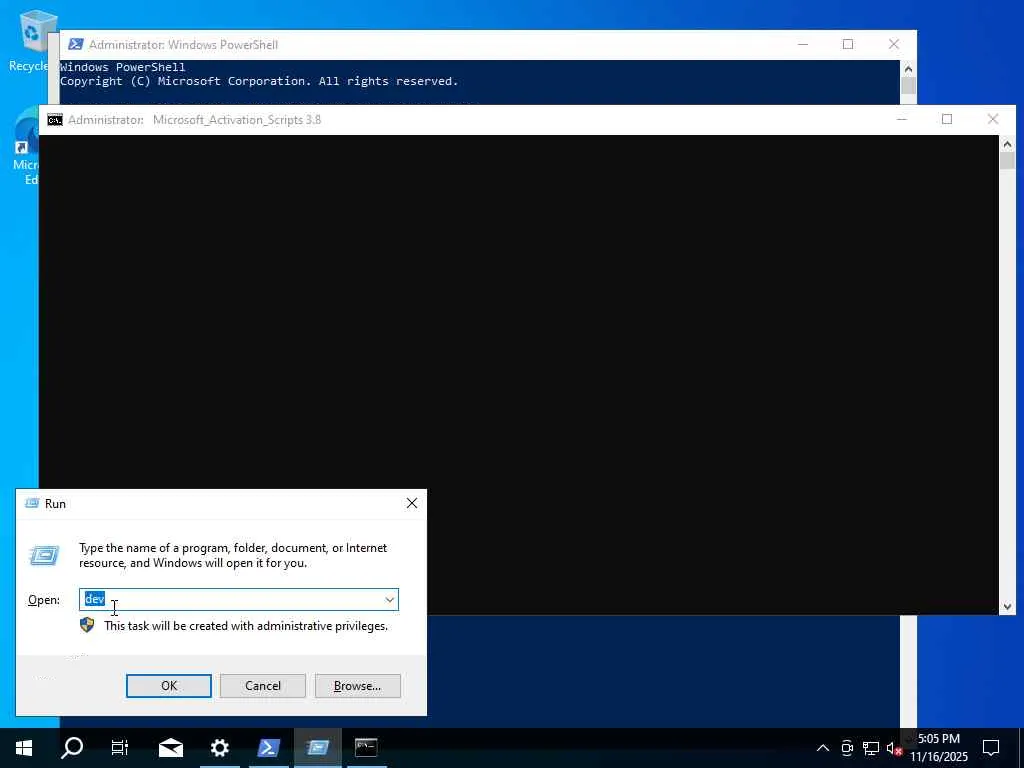
Task: Open taskbar Search magnifier
Action: 72,748
